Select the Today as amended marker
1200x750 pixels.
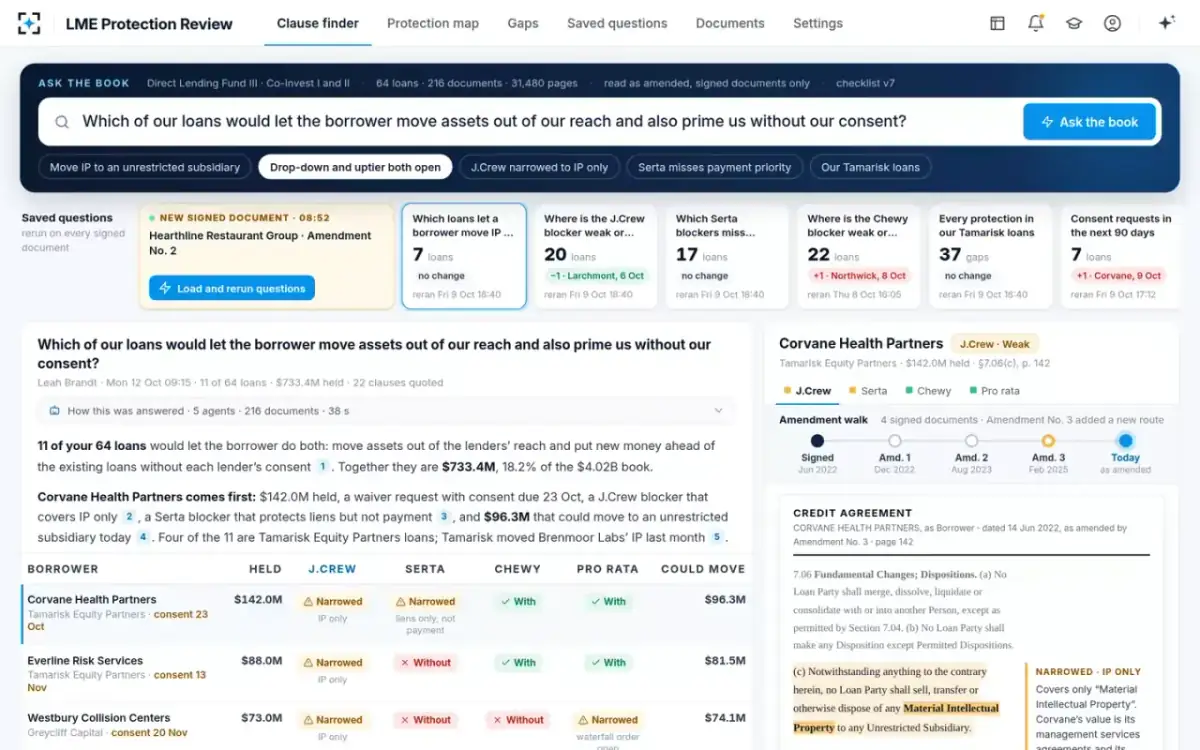coord(1125,441)
